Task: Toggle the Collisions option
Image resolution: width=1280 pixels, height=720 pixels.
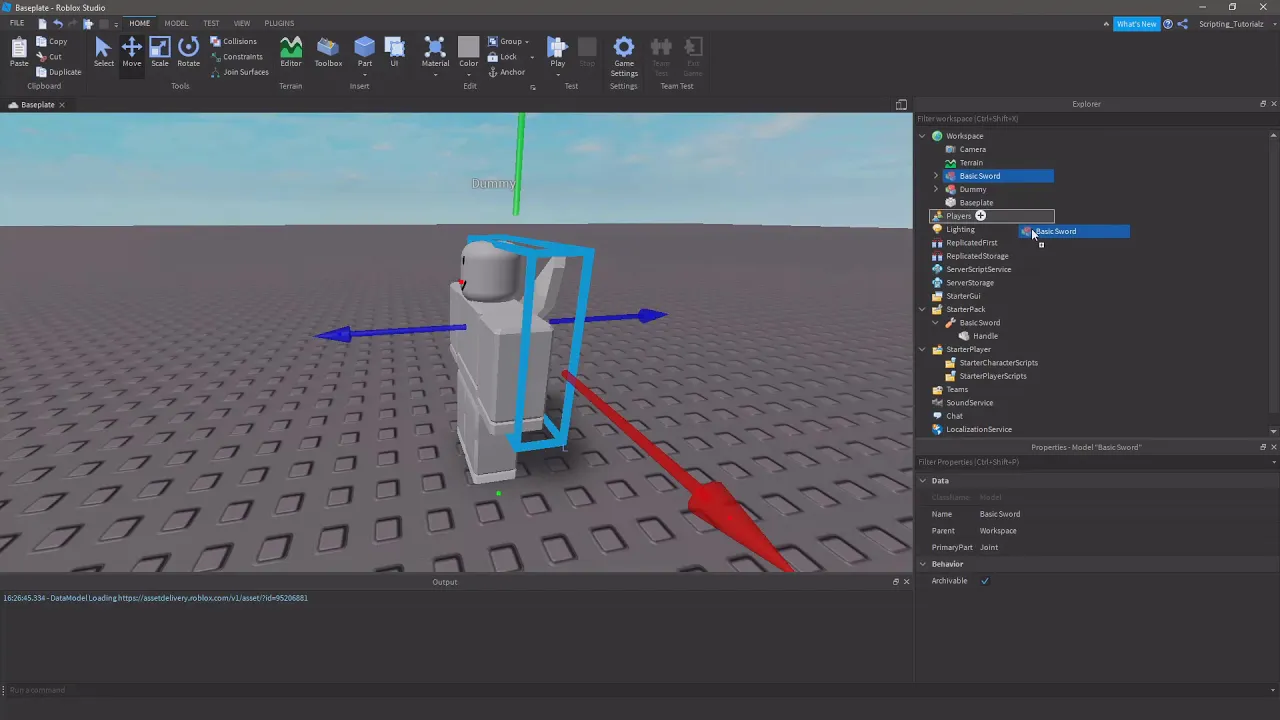Action: [x=233, y=42]
